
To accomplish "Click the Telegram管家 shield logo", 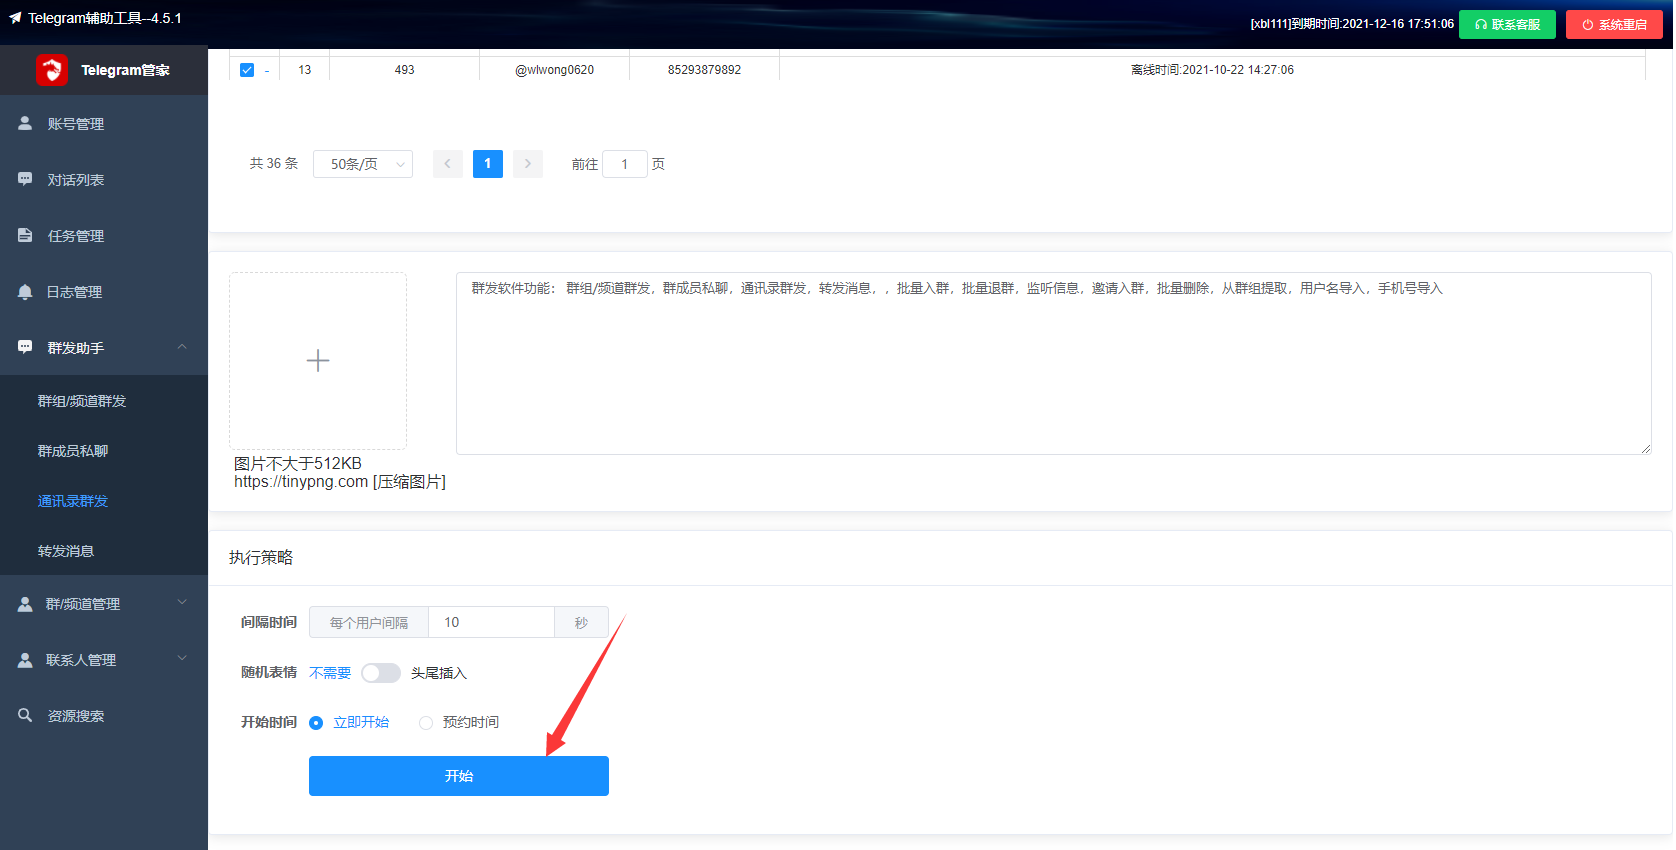I will tap(52, 70).
